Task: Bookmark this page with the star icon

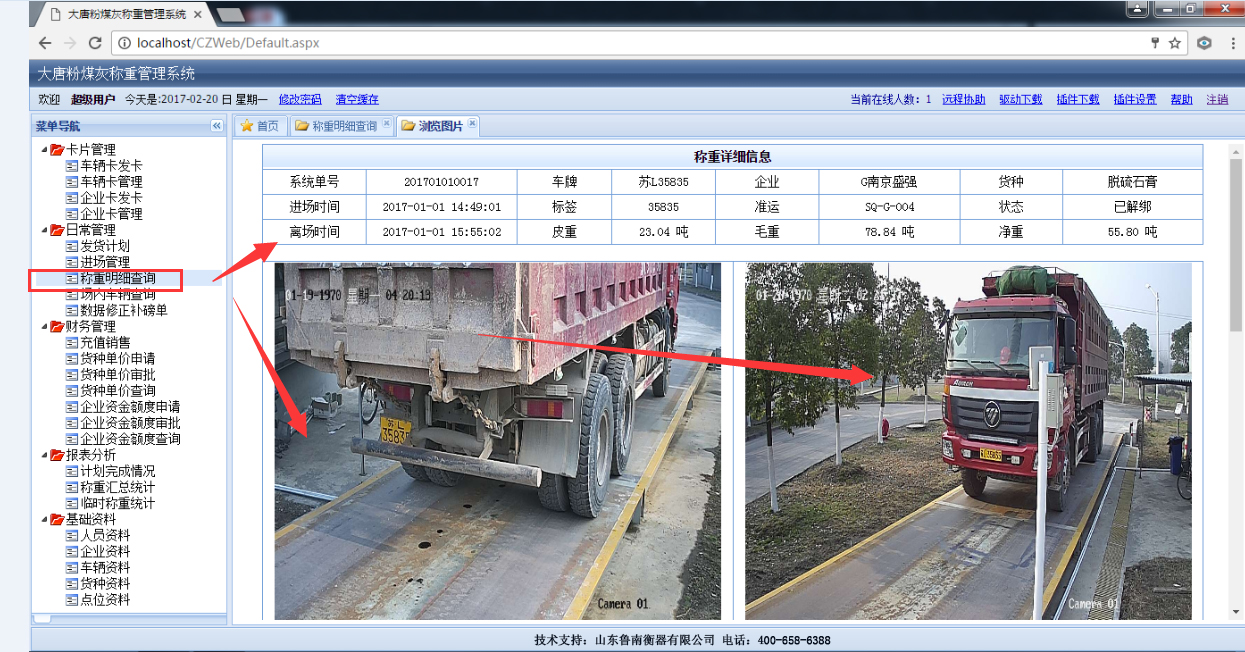Action: 1175,43
